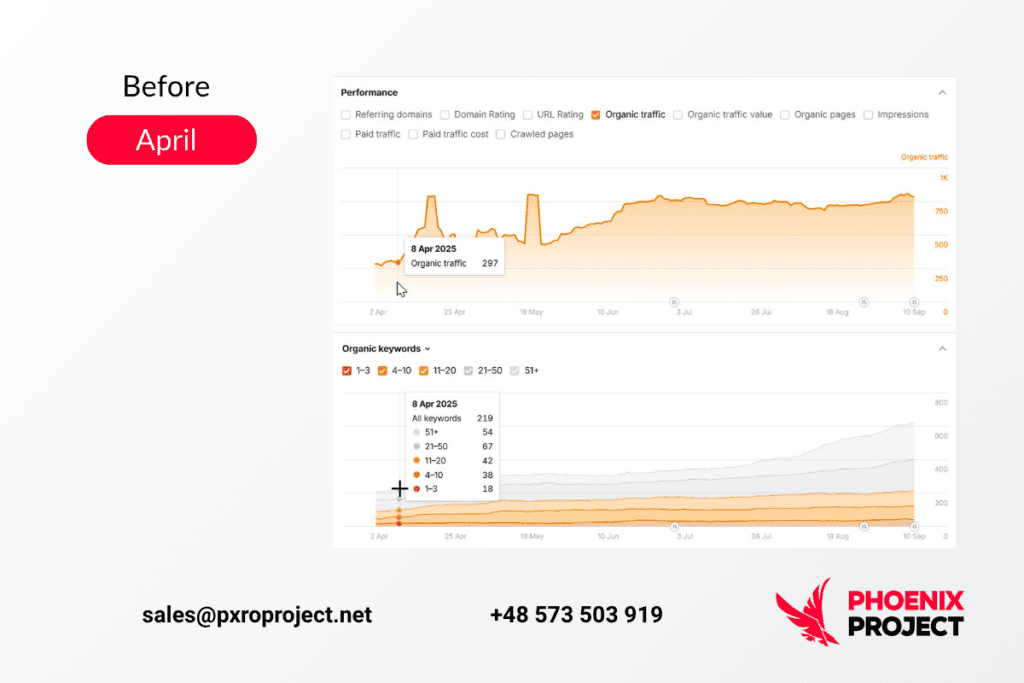Image resolution: width=1024 pixels, height=683 pixels.
Task: Enable the Crawled pages checkbox
Action: click(x=500, y=135)
